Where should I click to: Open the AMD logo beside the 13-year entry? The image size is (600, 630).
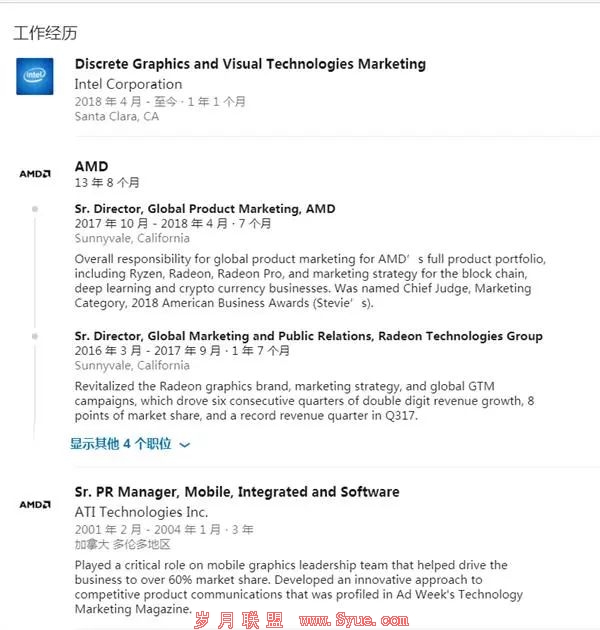pyautogui.click(x=35, y=174)
